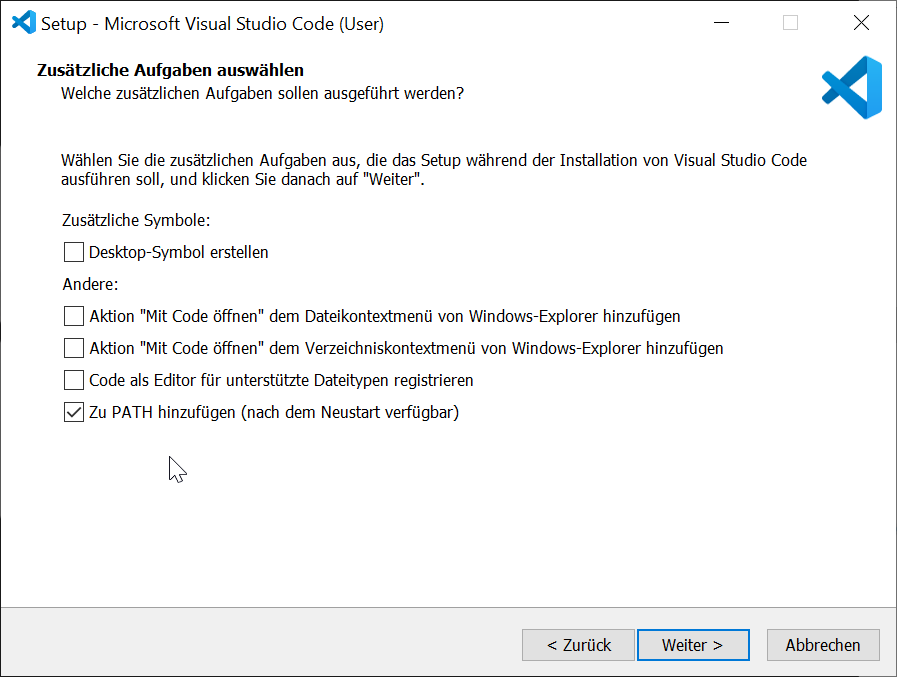The width and height of the screenshot is (897, 677).
Task: Tick the Dateikontextmenü "Mit Code öffnen" checkbox
Action: click(x=74, y=316)
